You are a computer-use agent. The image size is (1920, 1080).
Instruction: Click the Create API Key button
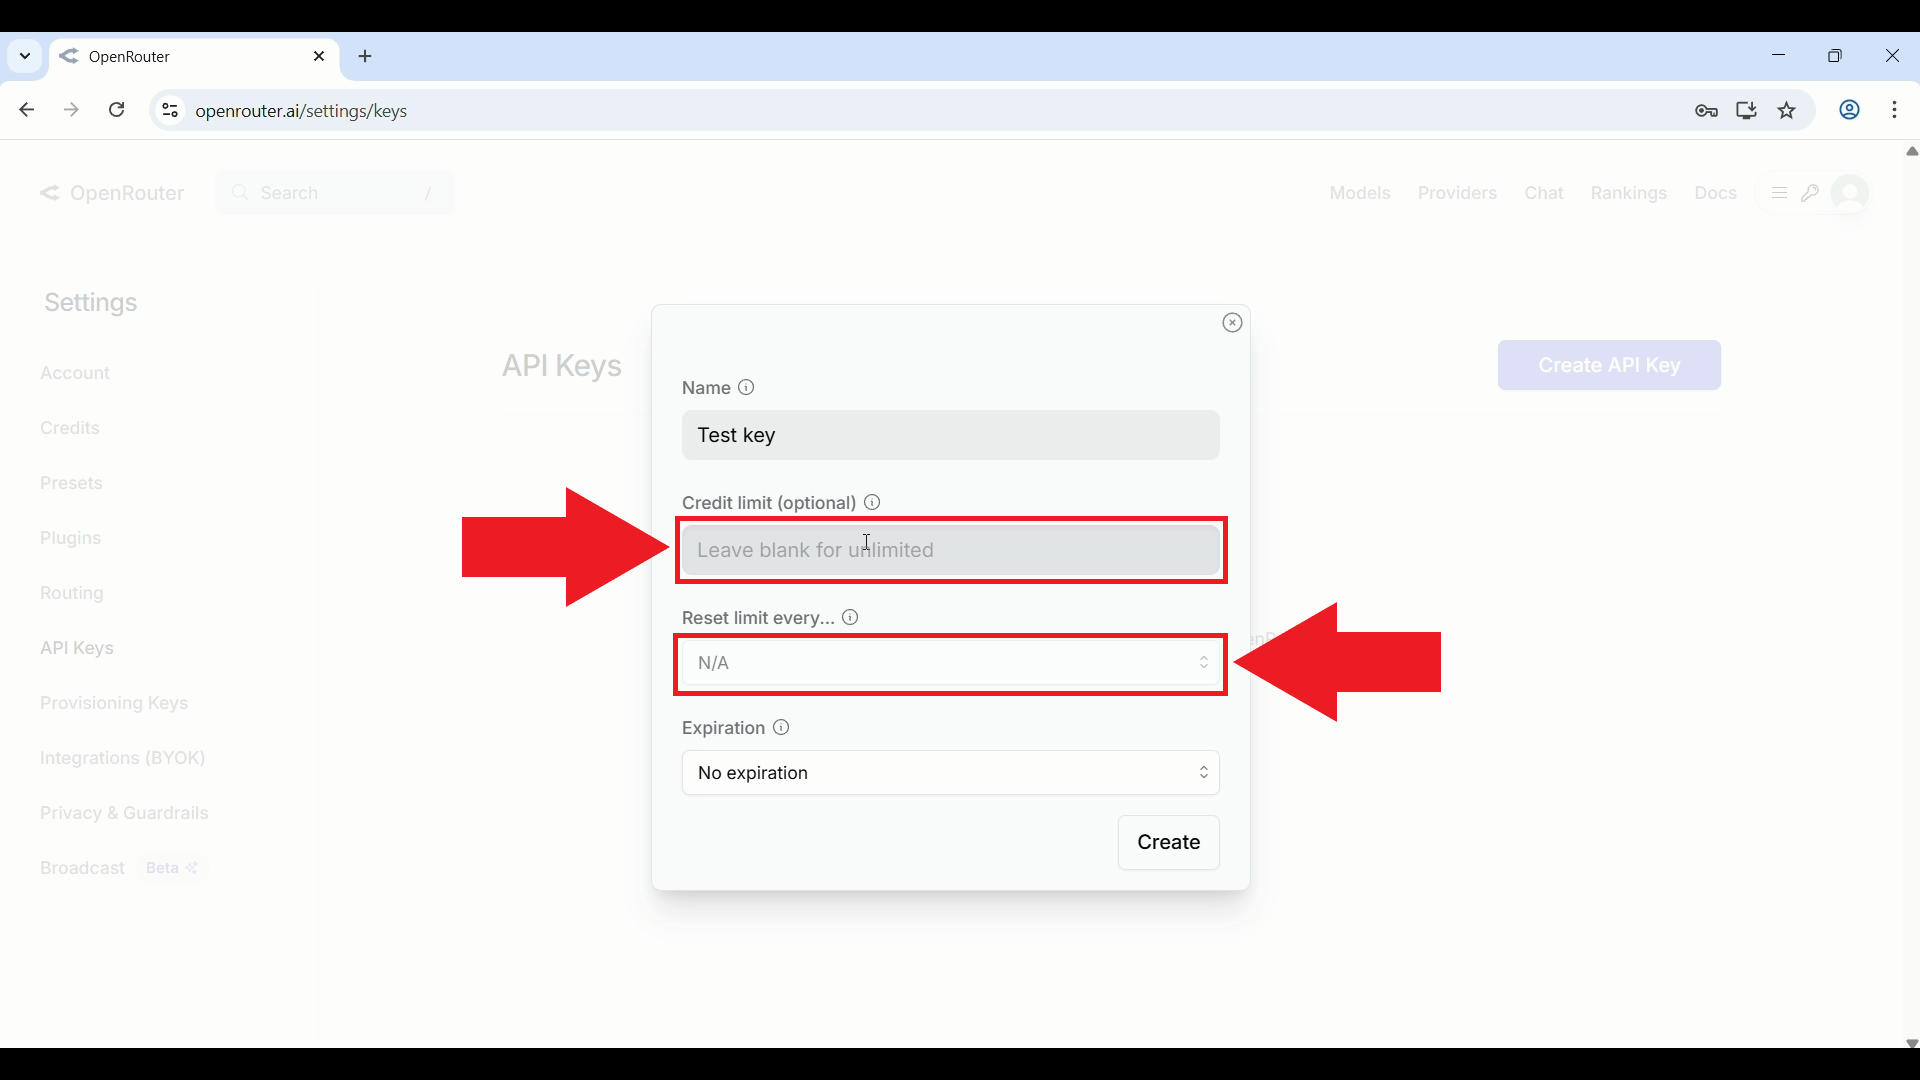pyautogui.click(x=1608, y=365)
